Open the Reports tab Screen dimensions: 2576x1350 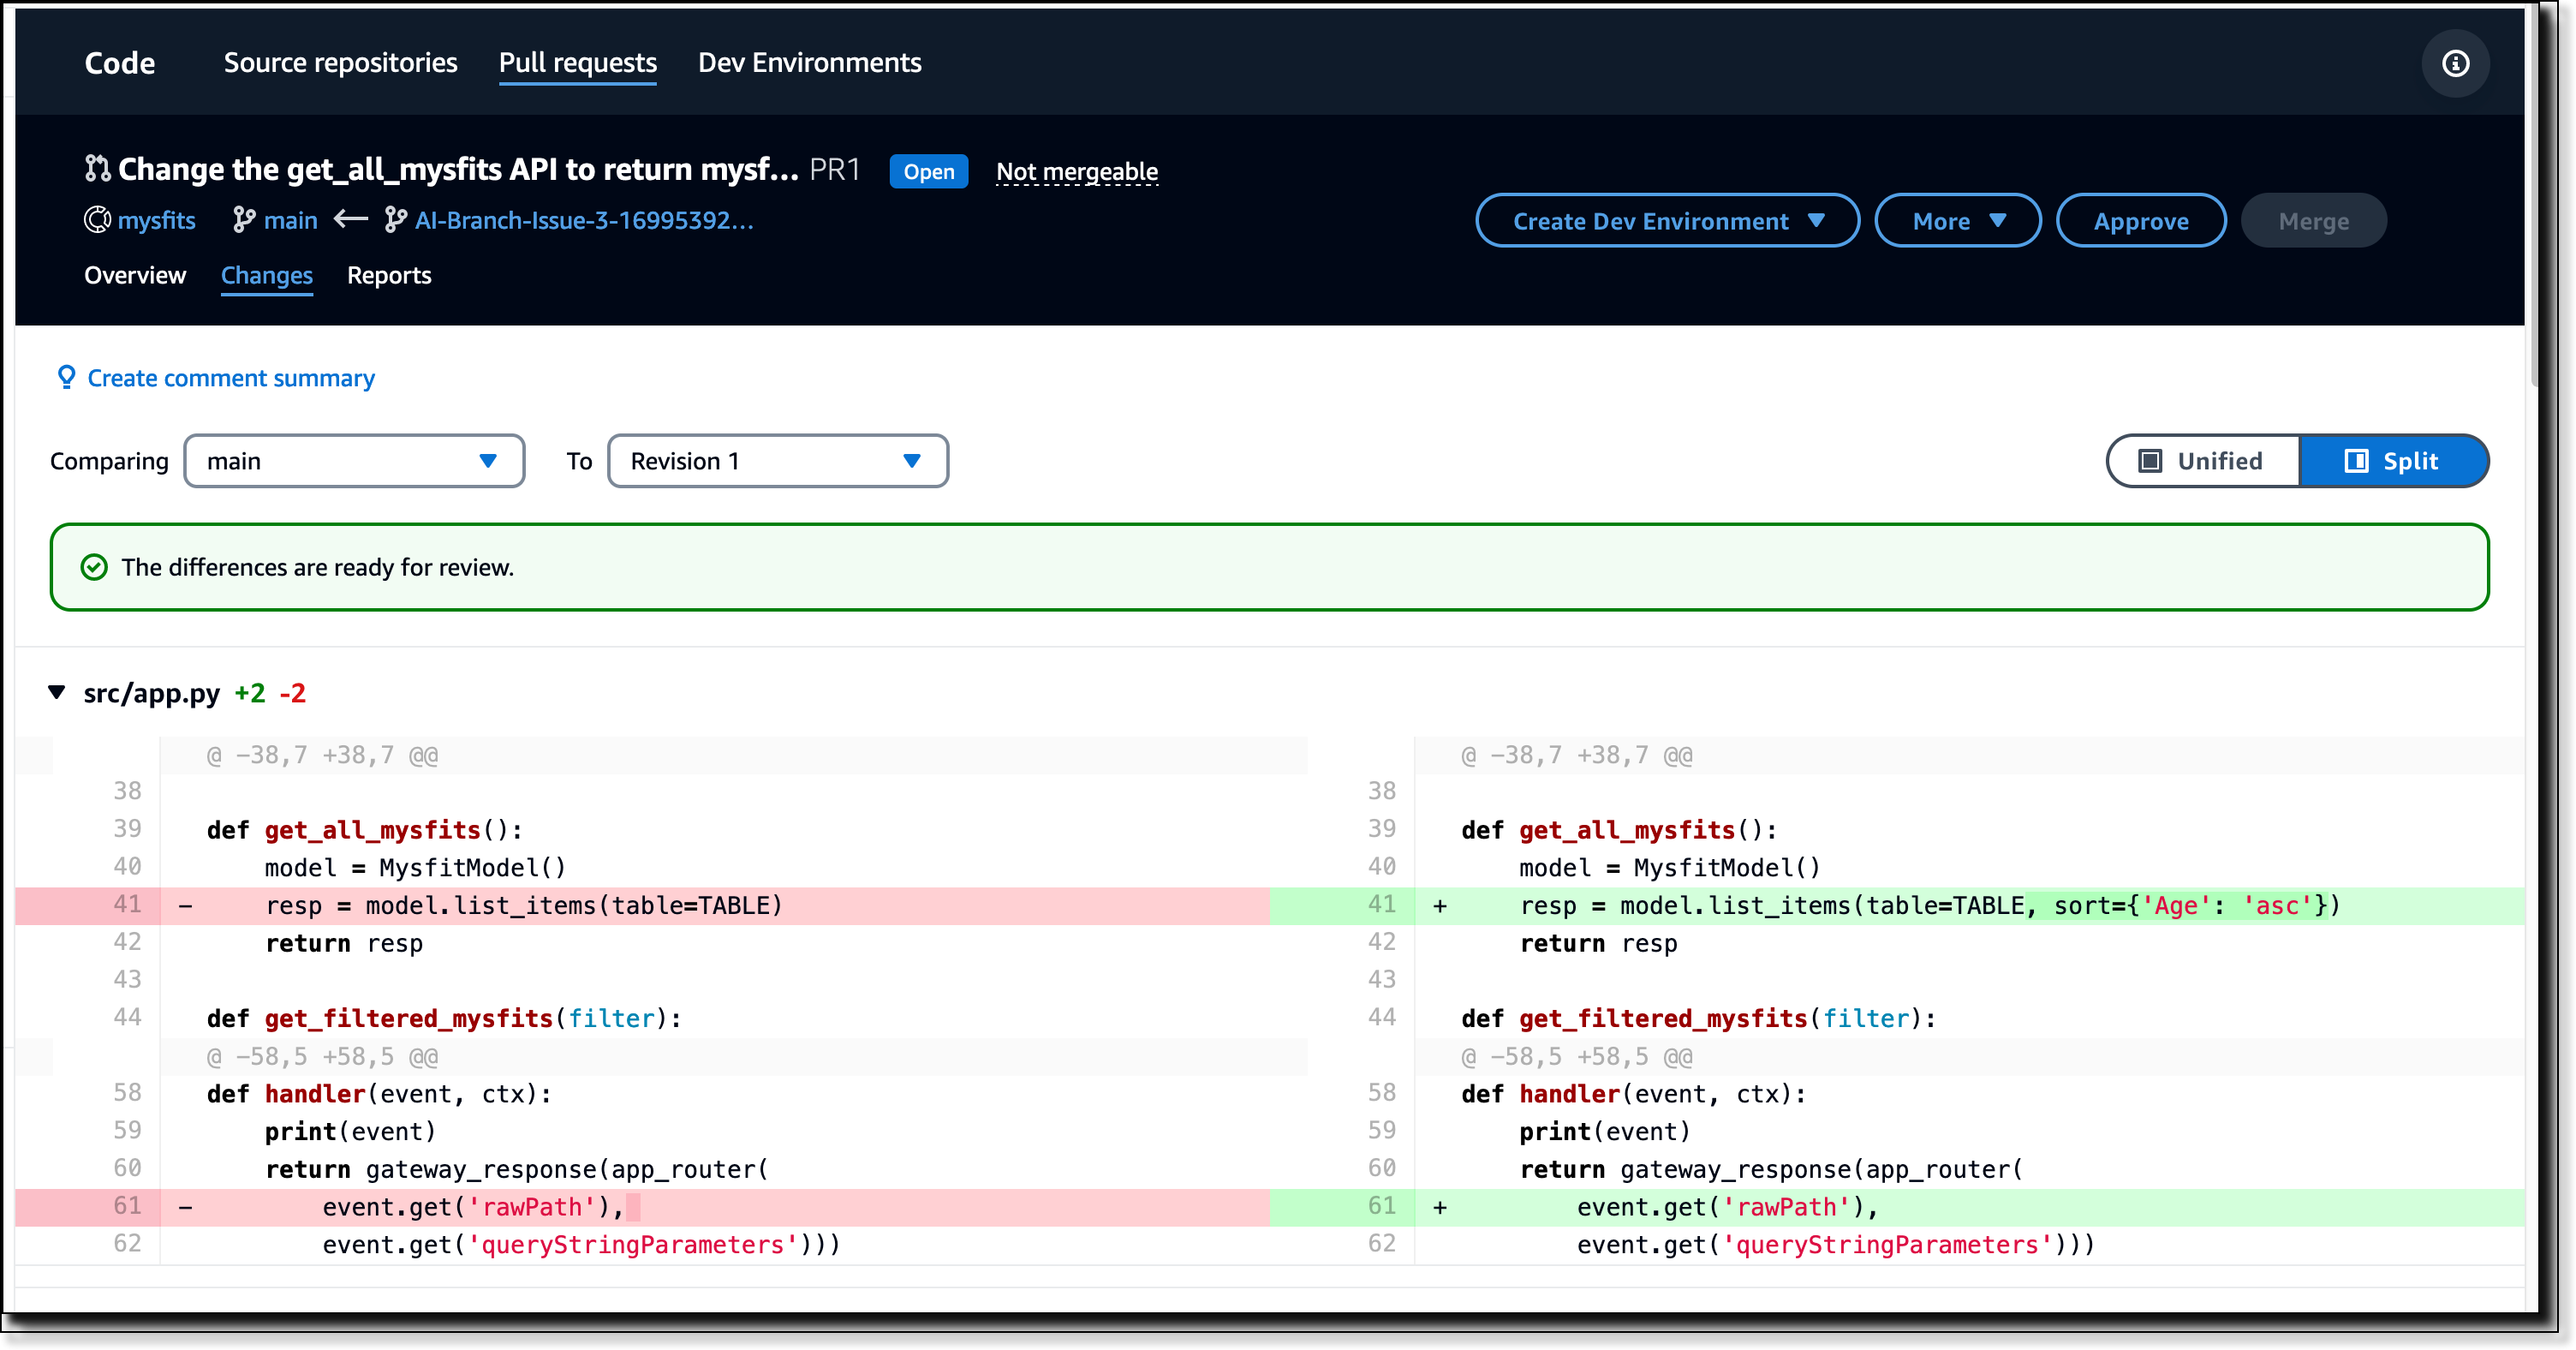tap(388, 275)
